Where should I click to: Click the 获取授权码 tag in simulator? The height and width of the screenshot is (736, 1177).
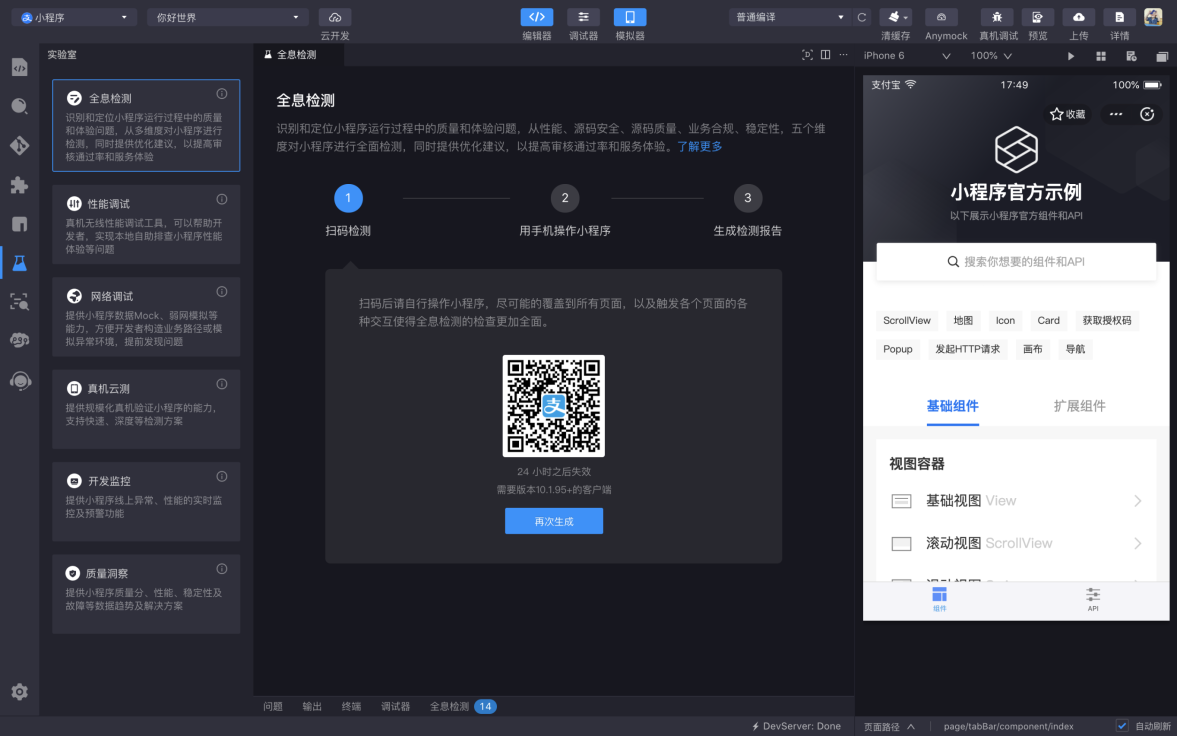point(1106,321)
